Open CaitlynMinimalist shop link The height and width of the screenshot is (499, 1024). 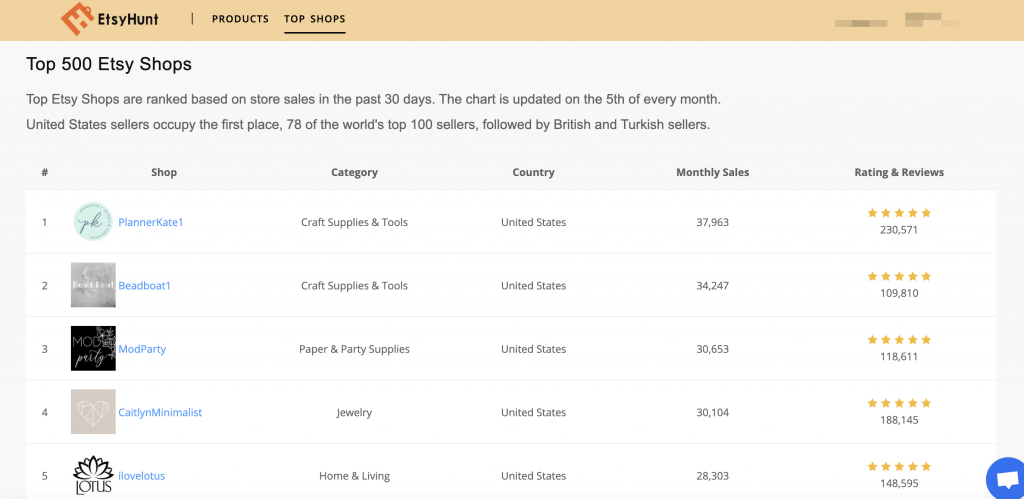[x=160, y=412]
